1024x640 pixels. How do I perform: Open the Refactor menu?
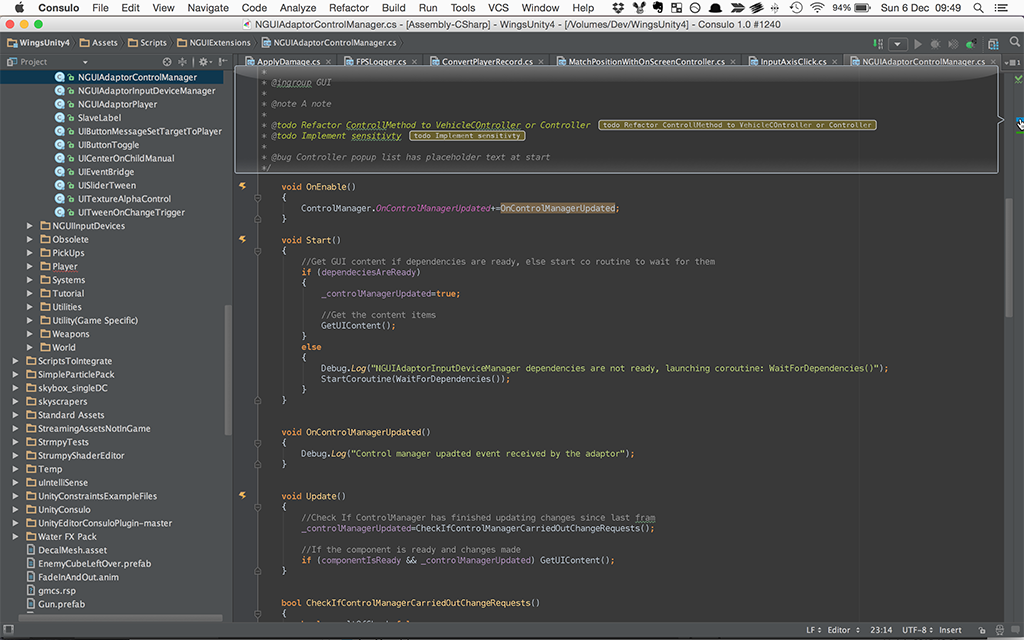click(x=349, y=8)
